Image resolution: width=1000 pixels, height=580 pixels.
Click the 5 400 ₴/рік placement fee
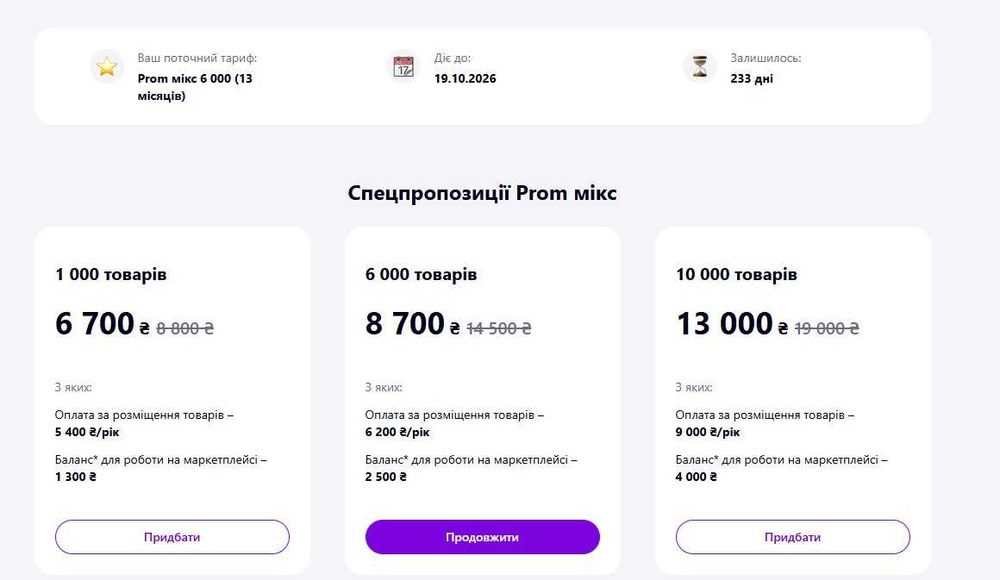(x=88, y=432)
